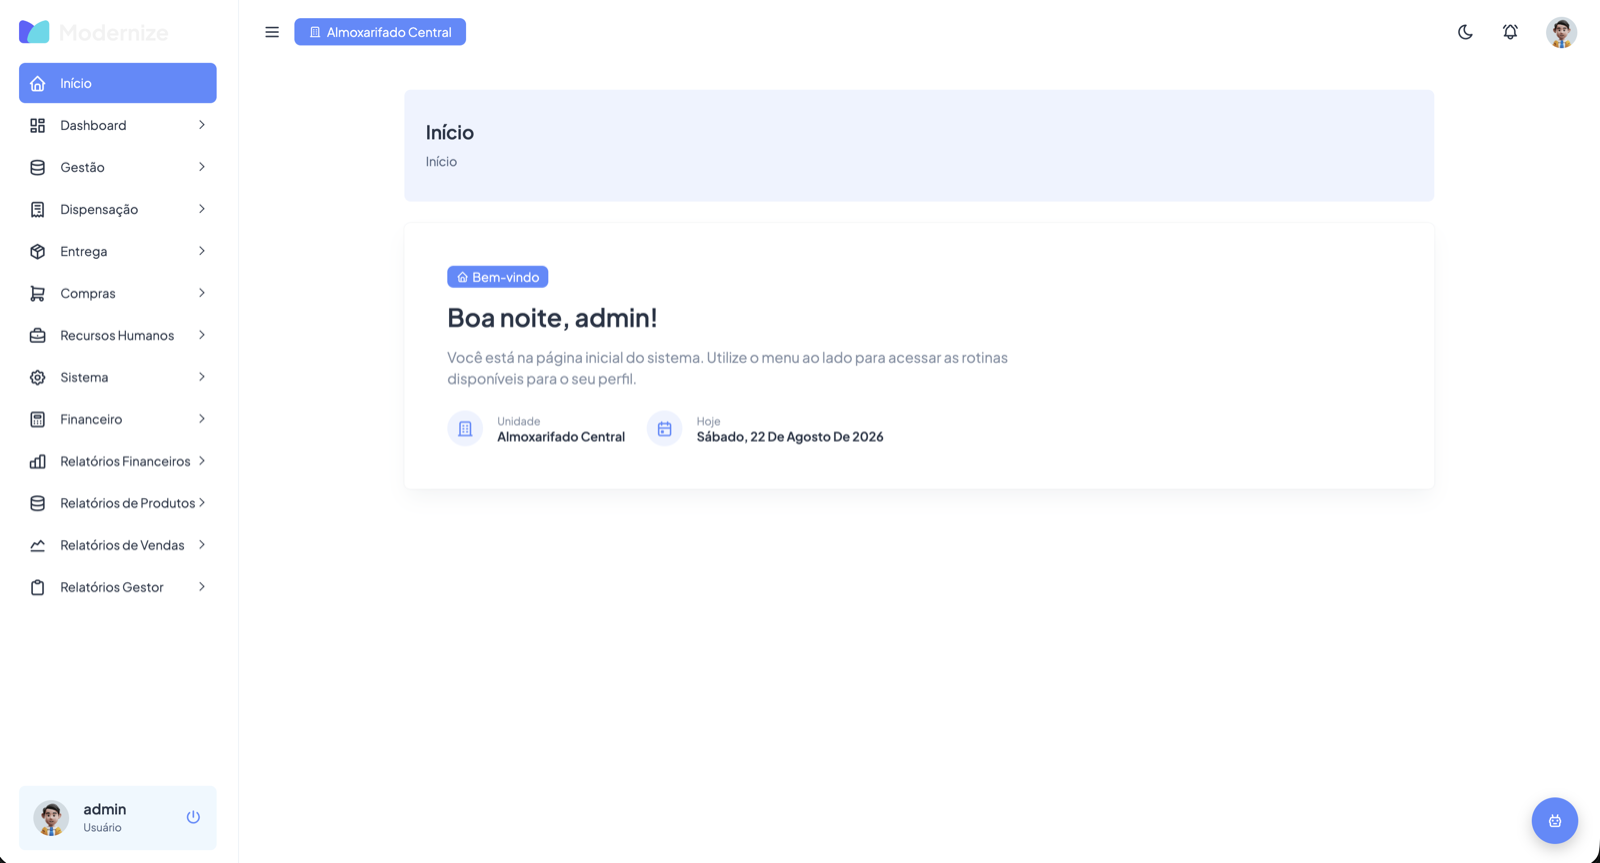Click the Entrega package icon
This screenshot has height=863, width=1600.
tap(38, 251)
